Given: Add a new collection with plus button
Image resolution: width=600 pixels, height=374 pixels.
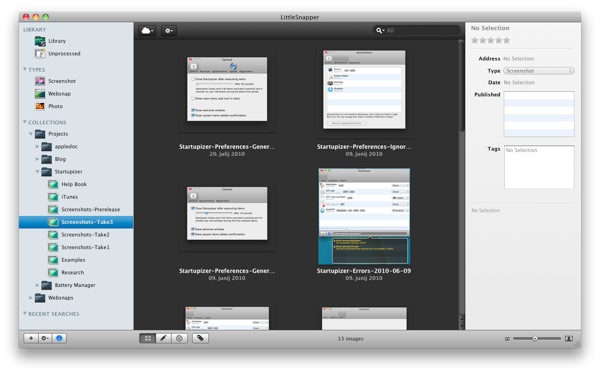Looking at the screenshot, I should click(31, 338).
